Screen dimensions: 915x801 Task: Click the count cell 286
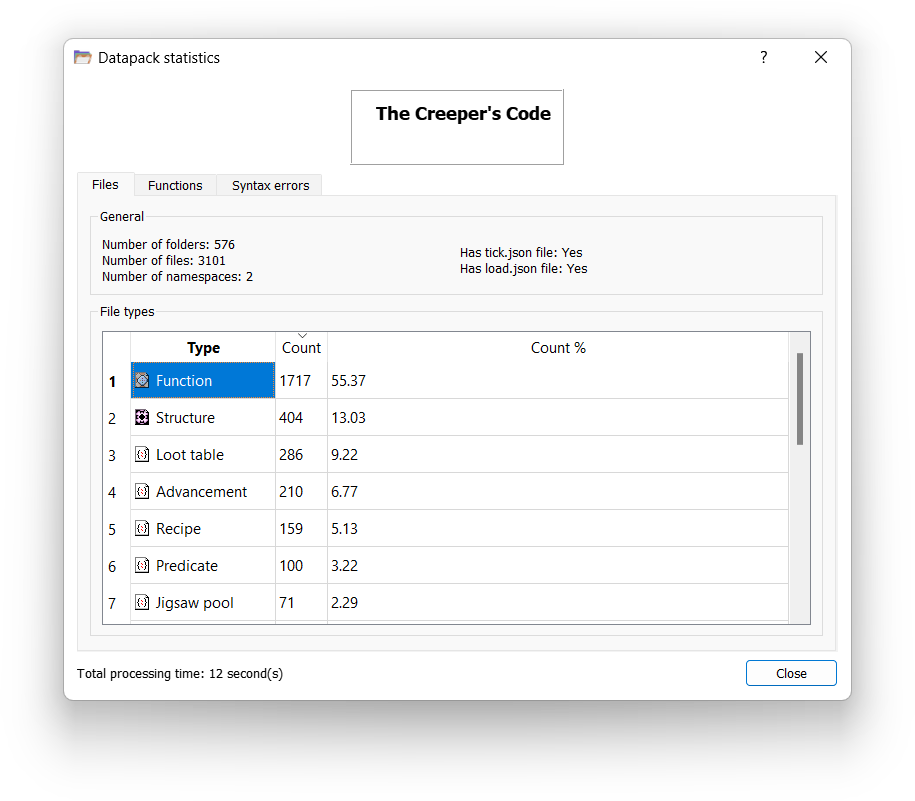click(x=301, y=454)
